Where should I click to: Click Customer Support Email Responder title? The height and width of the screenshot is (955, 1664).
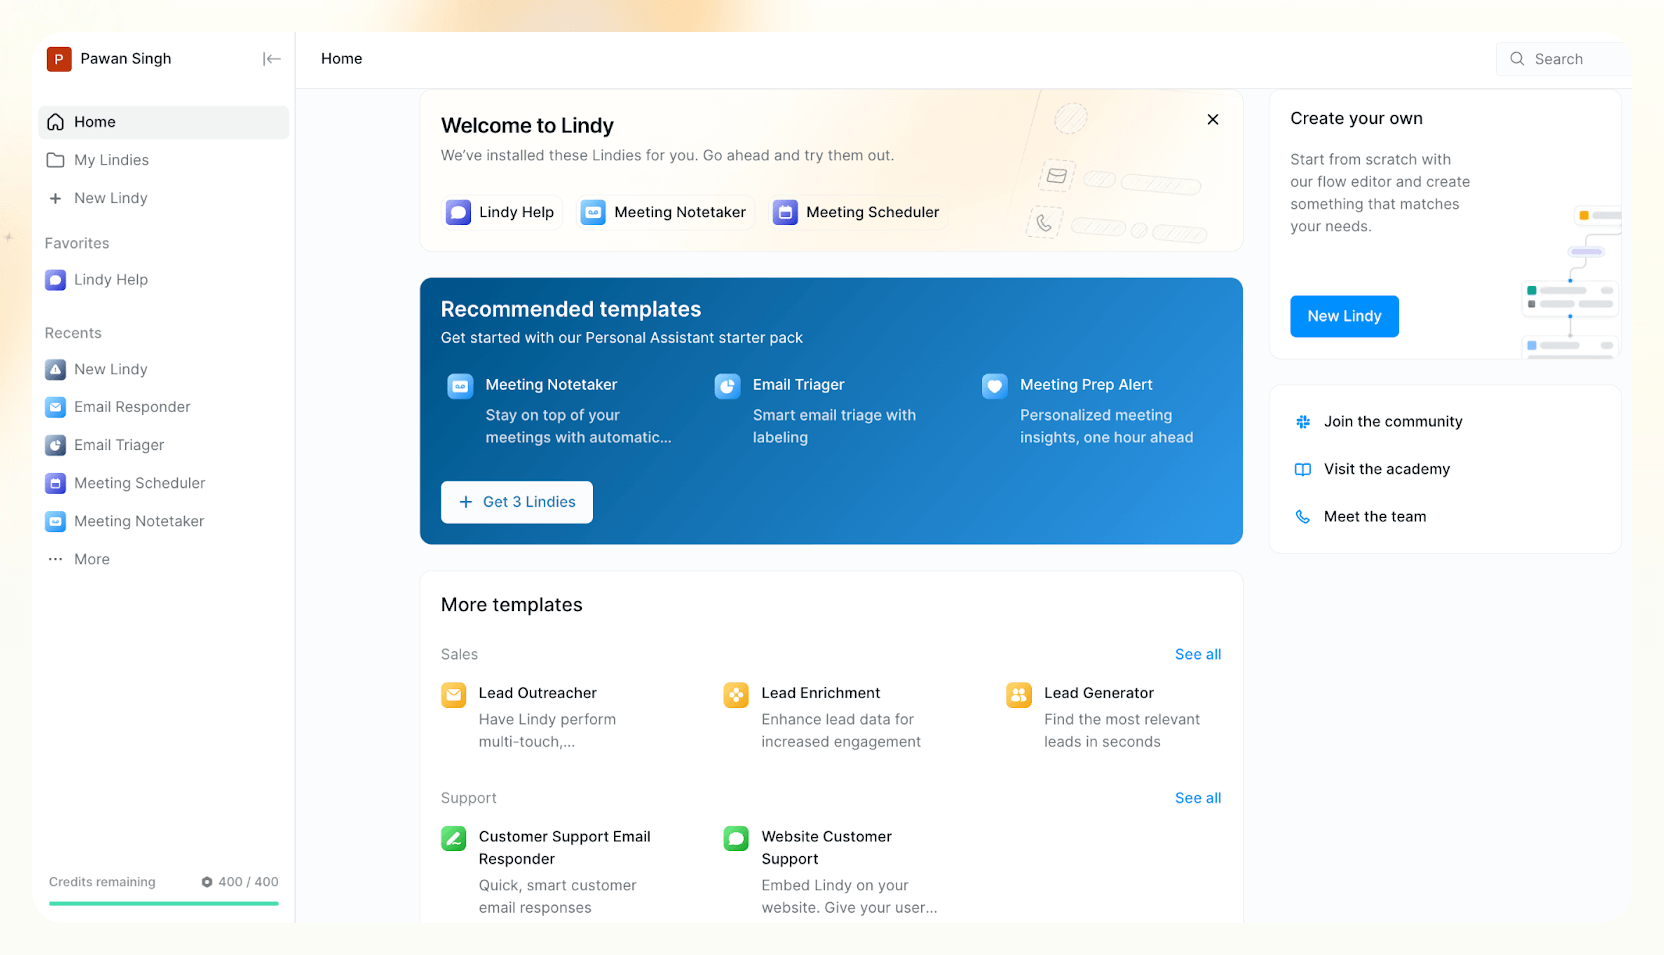point(564,848)
